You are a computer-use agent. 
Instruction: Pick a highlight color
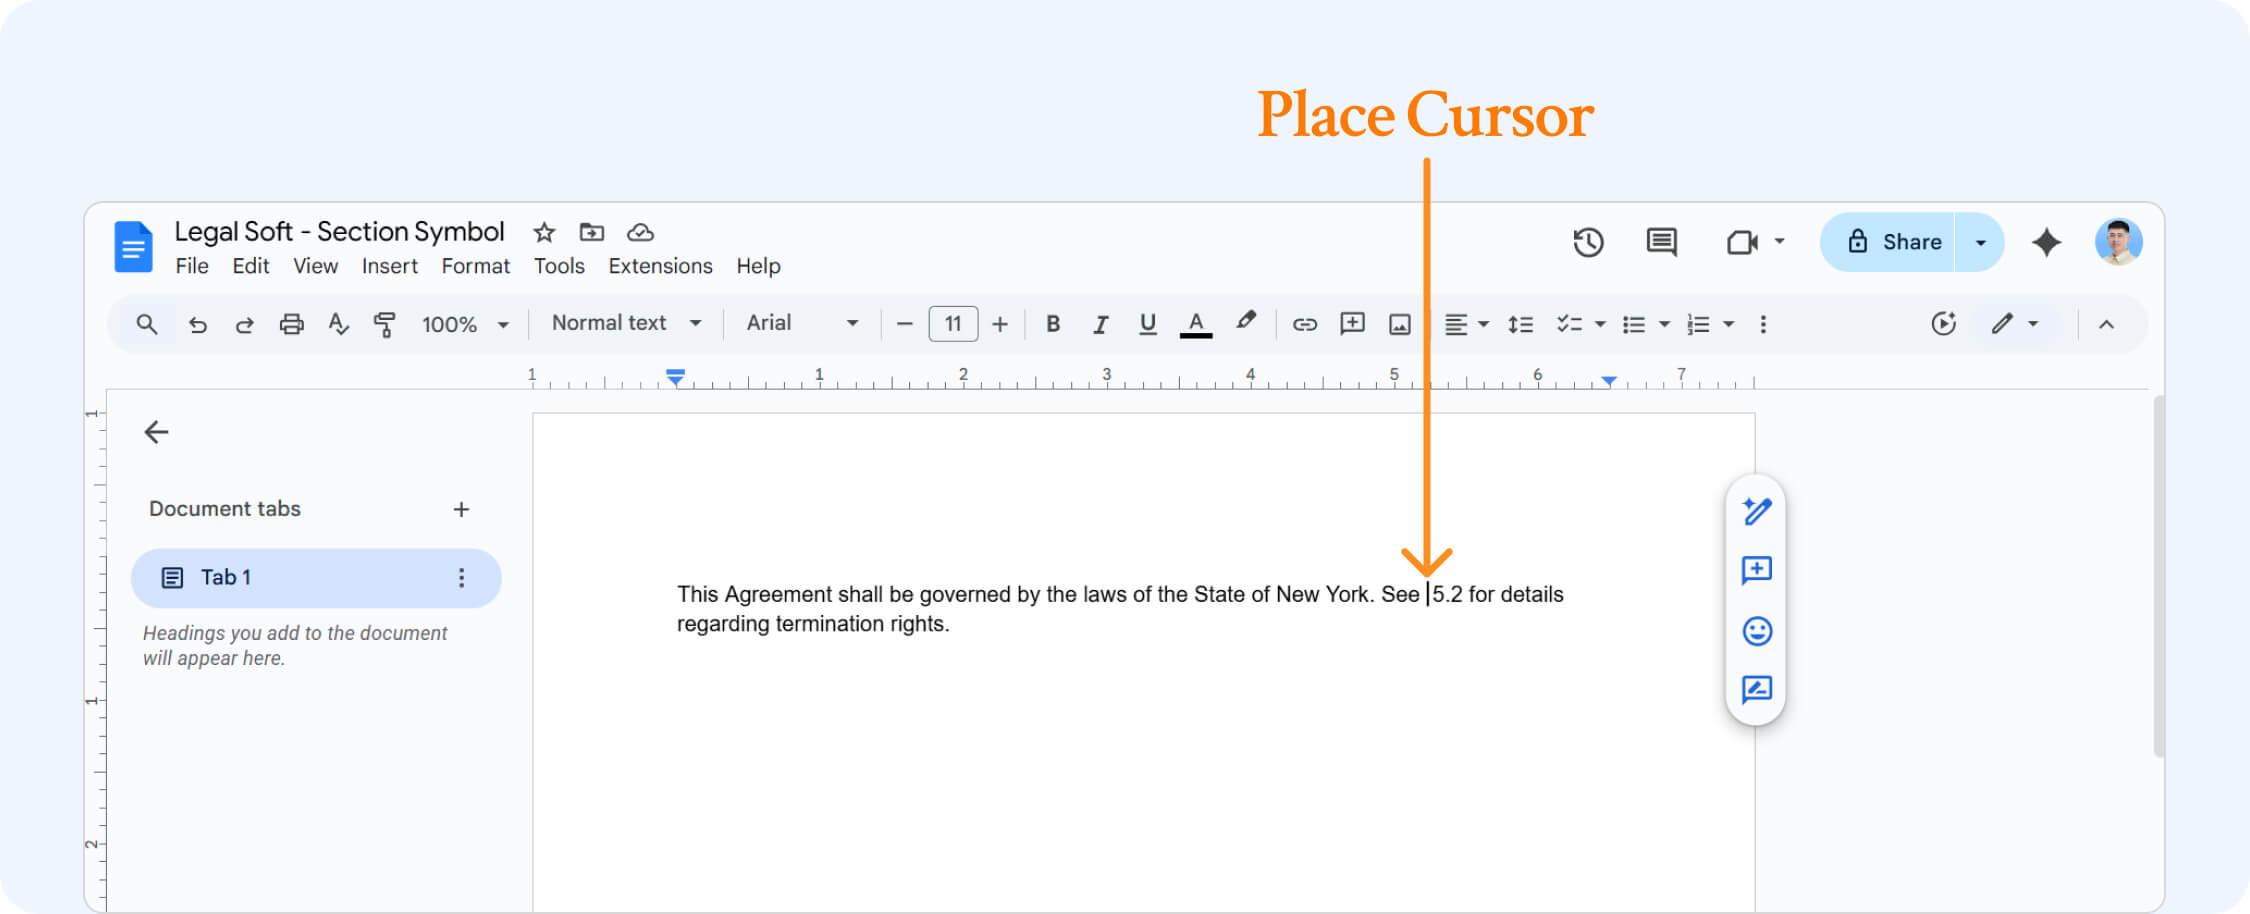click(1245, 322)
